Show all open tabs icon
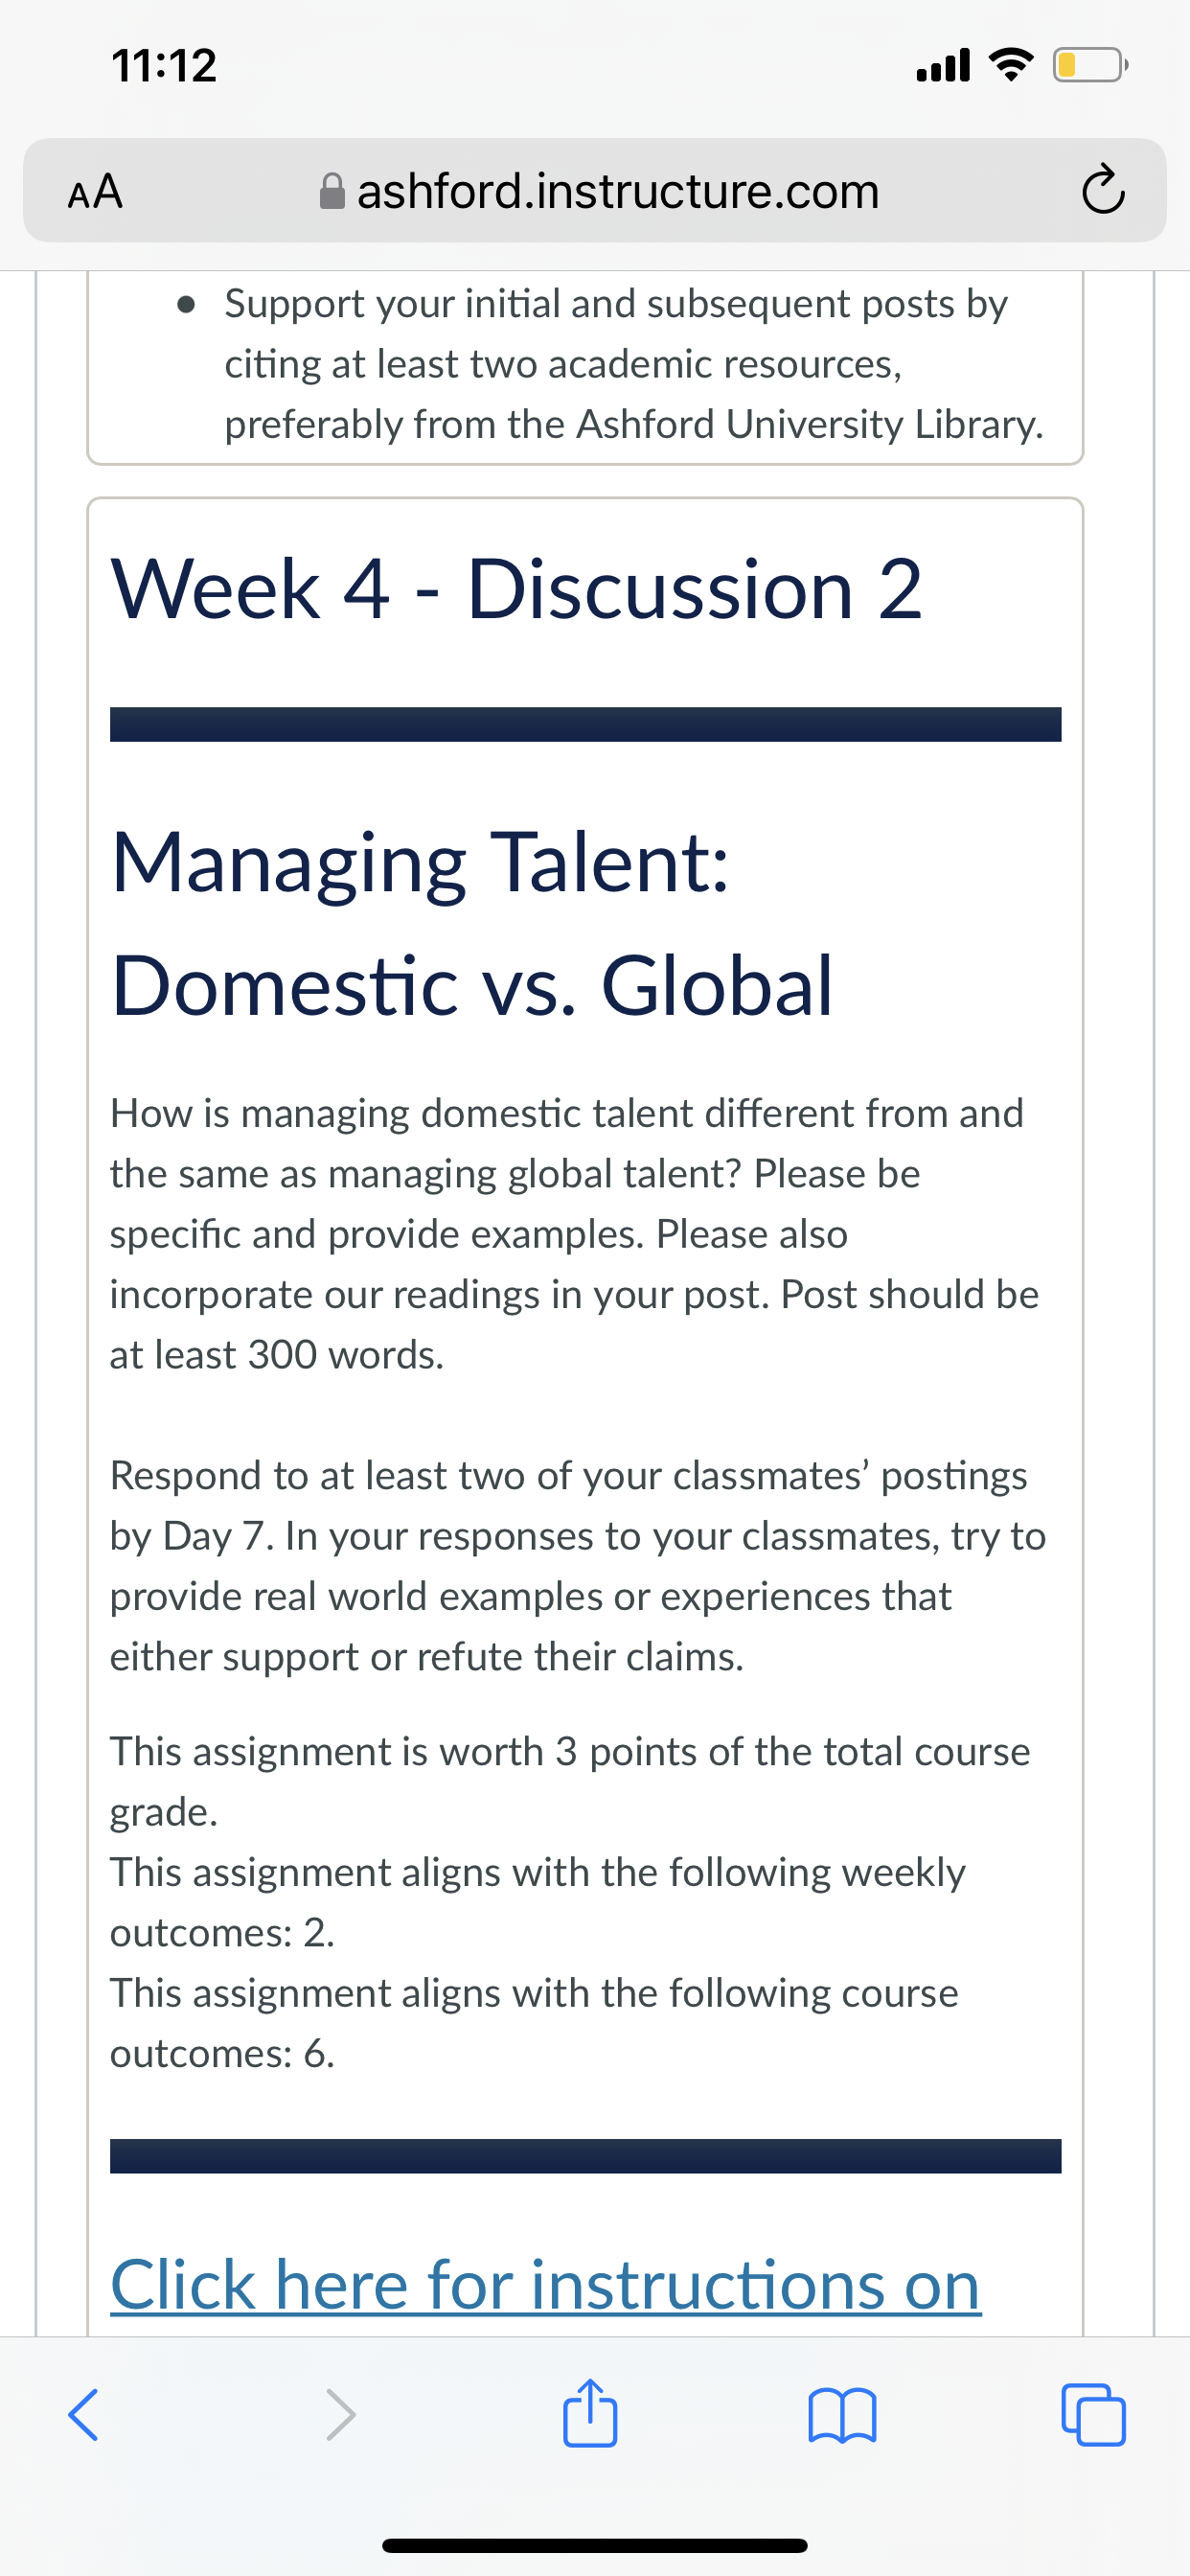Viewport: 1190px width, 2576px height. point(1093,2416)
